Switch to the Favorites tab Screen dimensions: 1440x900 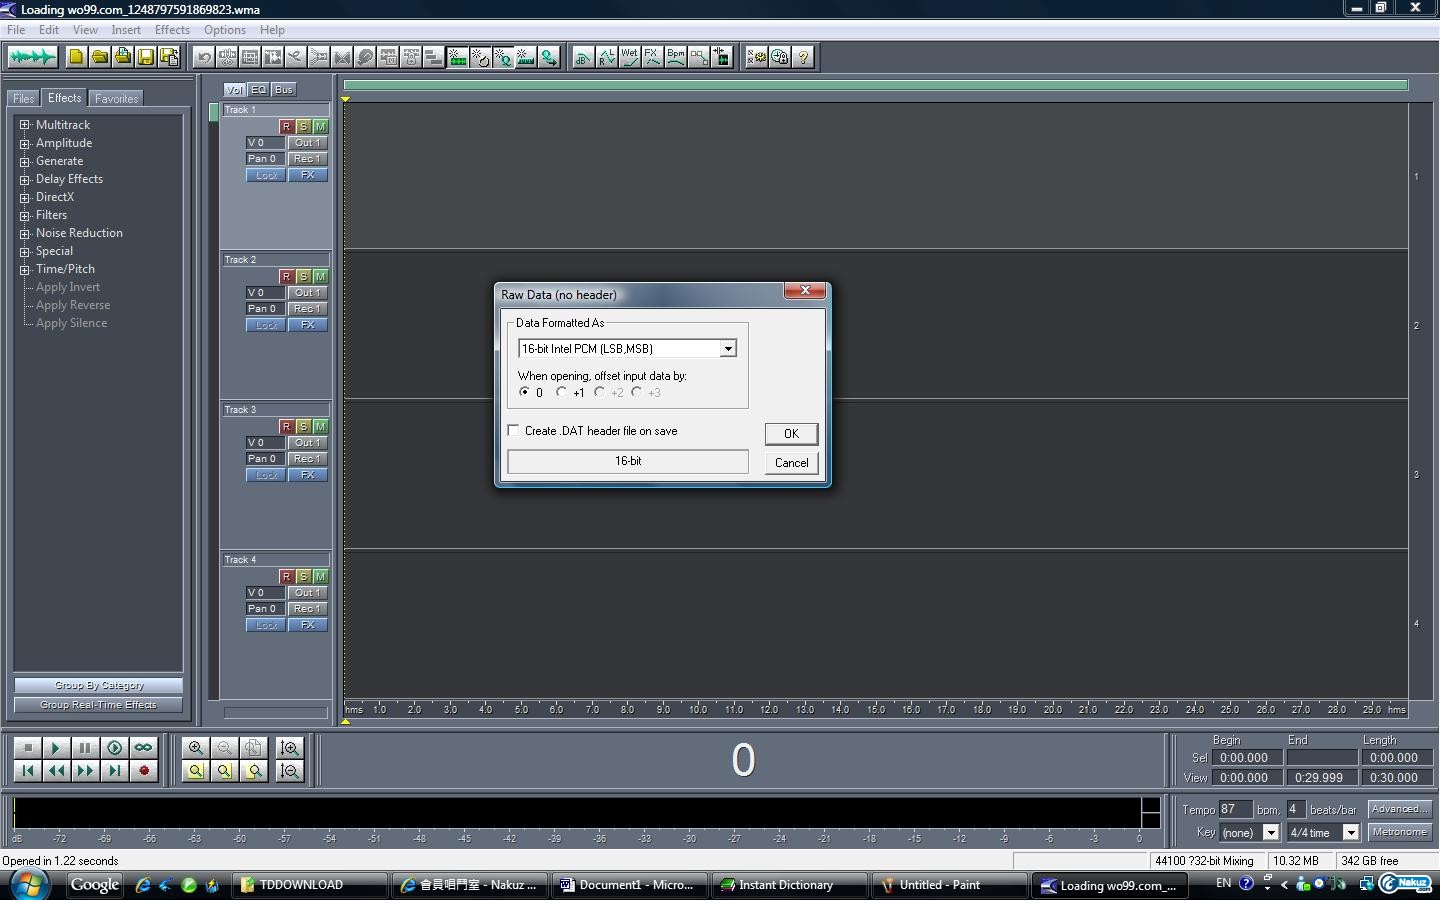point(117,99)
